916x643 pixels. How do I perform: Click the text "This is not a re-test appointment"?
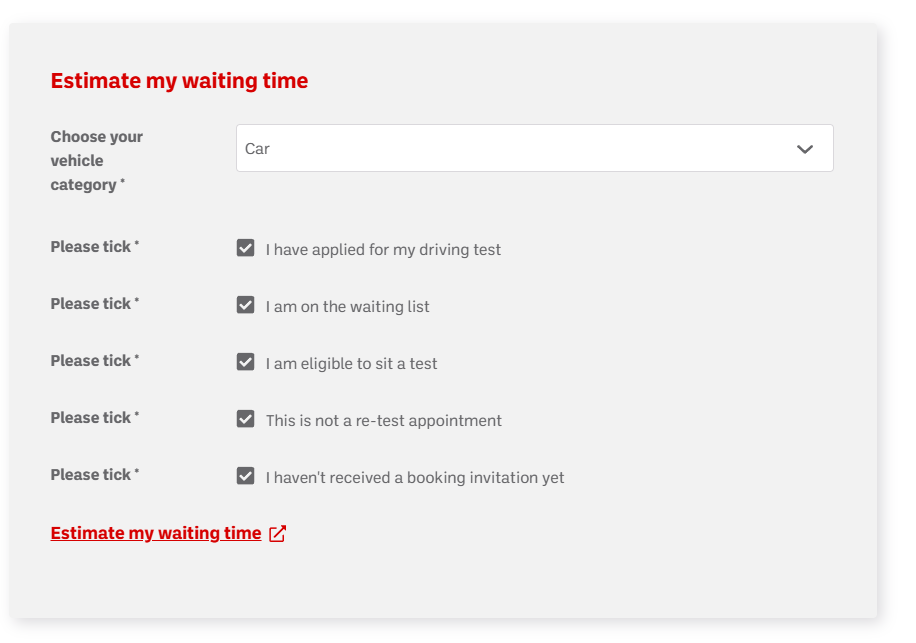[383, 421]
